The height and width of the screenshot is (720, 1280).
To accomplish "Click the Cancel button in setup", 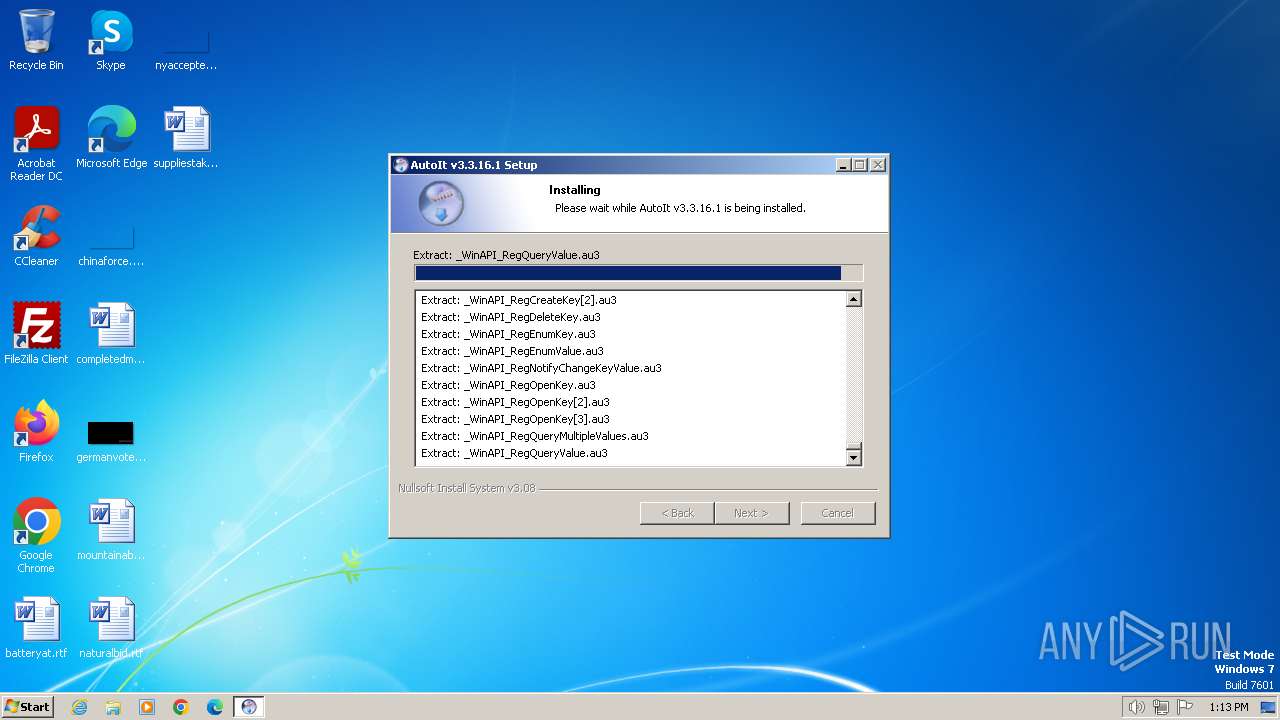I will click(x=838, y=513).
